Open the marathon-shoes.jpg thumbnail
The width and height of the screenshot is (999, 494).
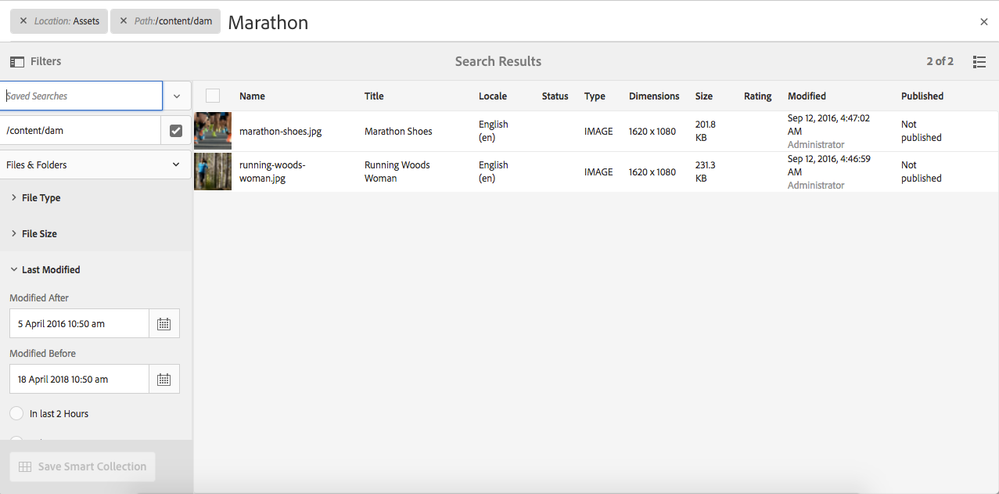[213, 131]
